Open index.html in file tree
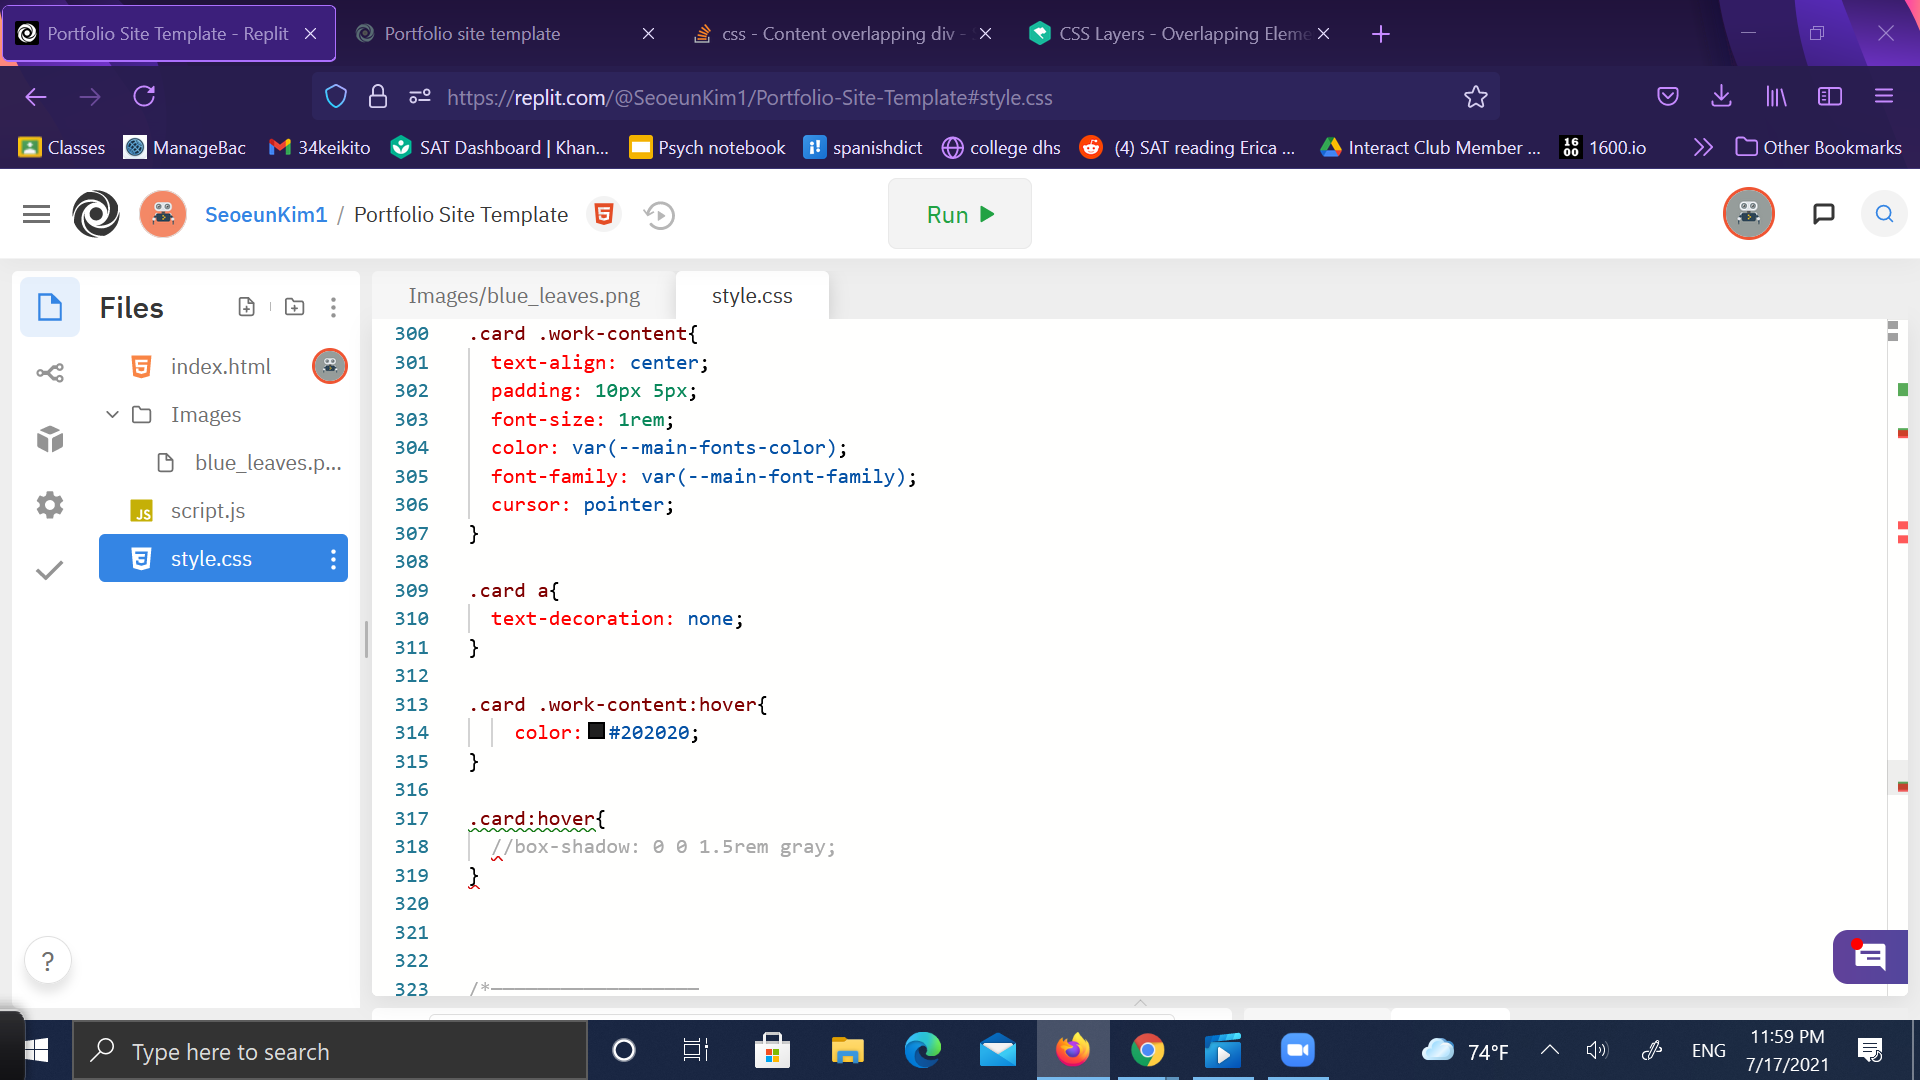 click(x=220, y=367)
